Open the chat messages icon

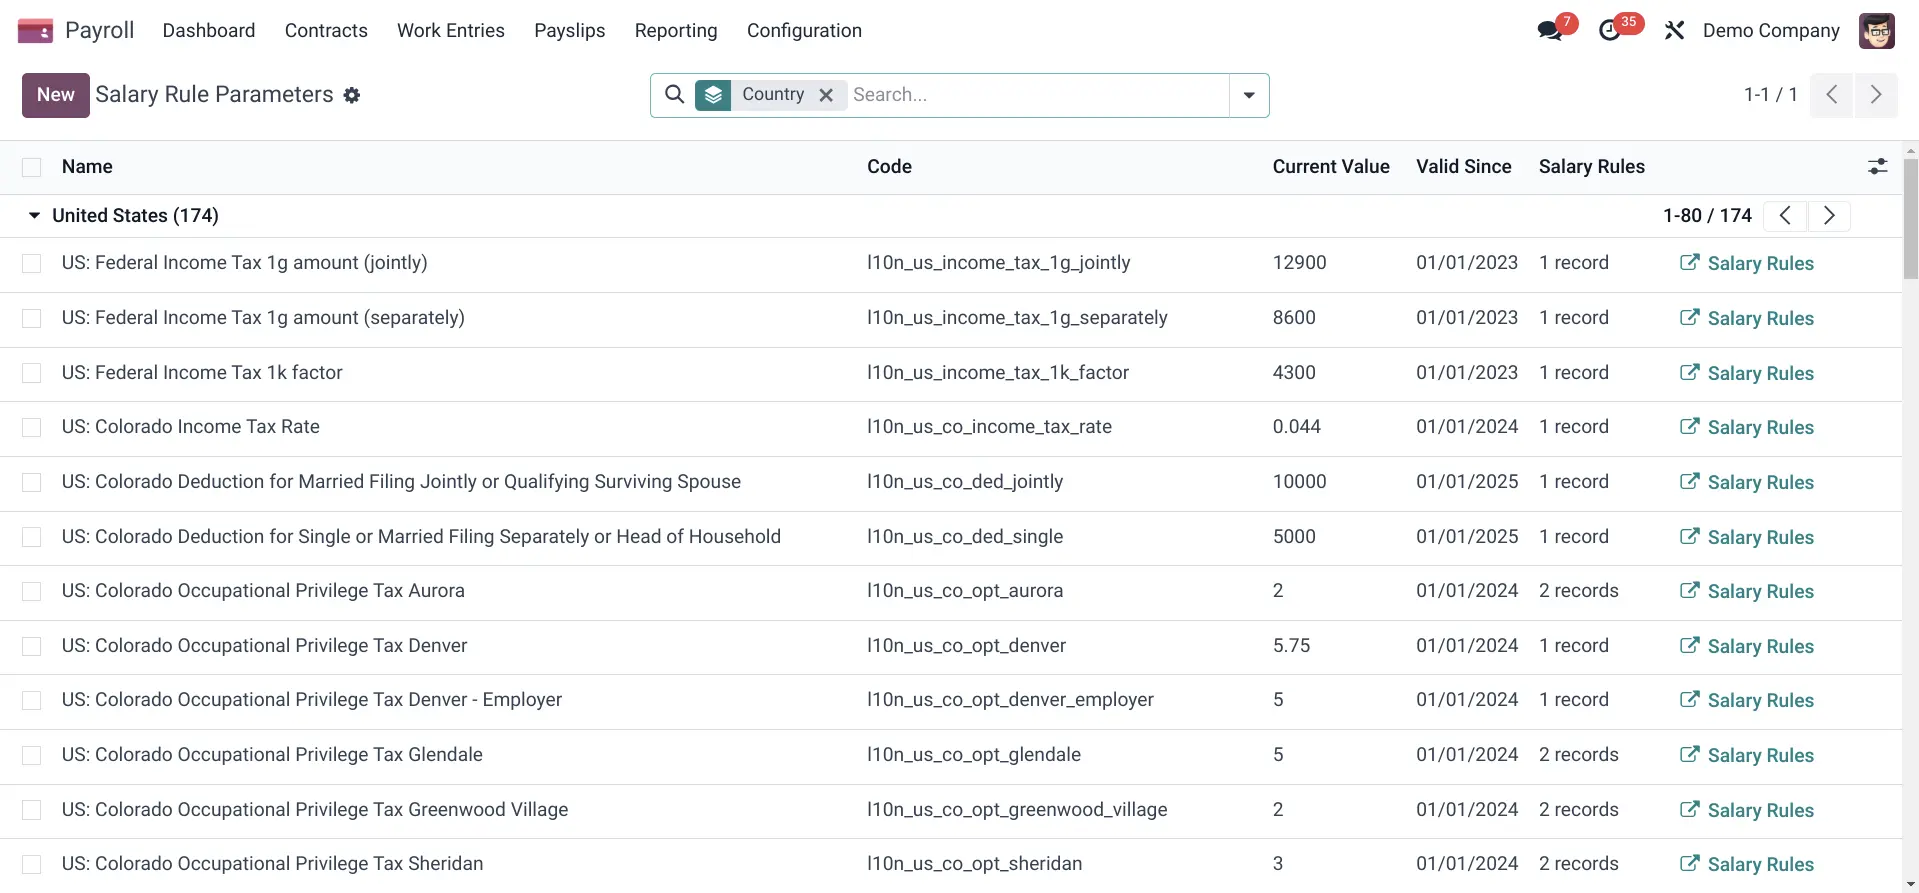(1550, 31)
